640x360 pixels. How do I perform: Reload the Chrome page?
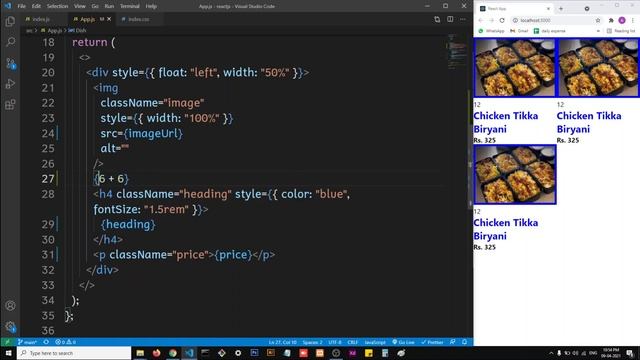click(x=502, y=20)
